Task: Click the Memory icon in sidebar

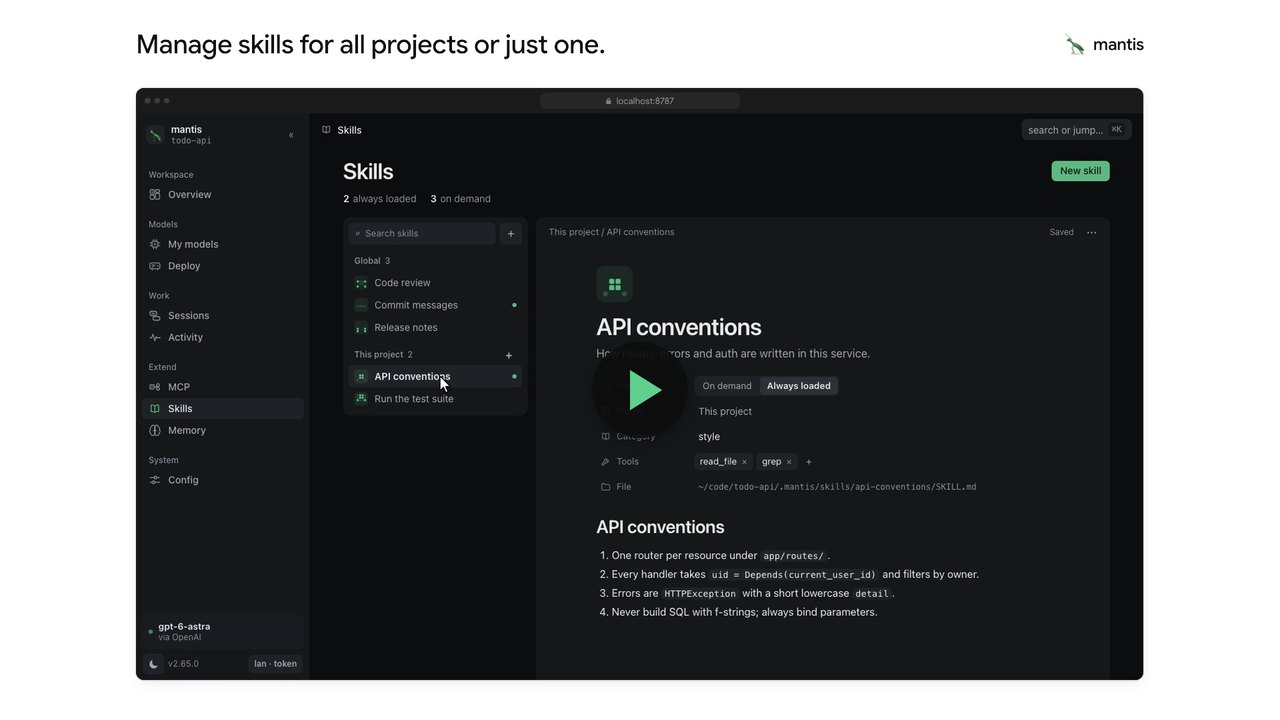Action: coord(155,431)
